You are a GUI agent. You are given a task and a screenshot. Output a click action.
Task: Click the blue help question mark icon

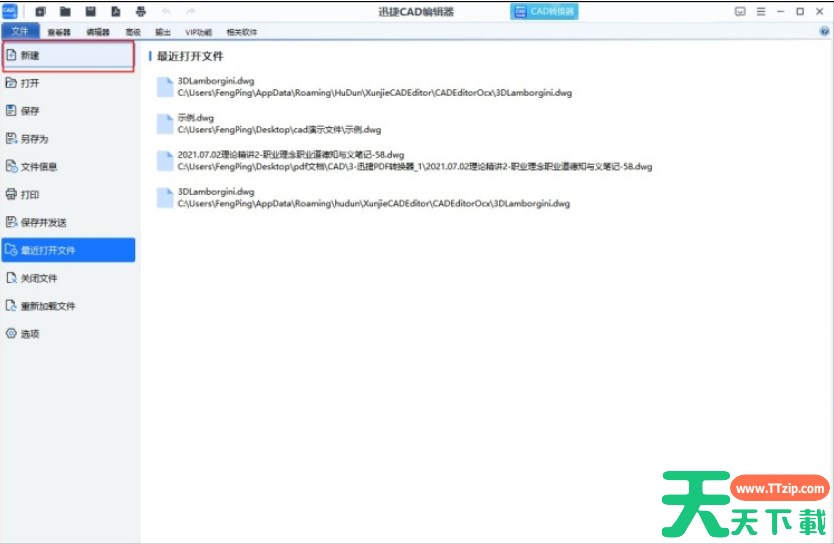[x=824, y=31]
